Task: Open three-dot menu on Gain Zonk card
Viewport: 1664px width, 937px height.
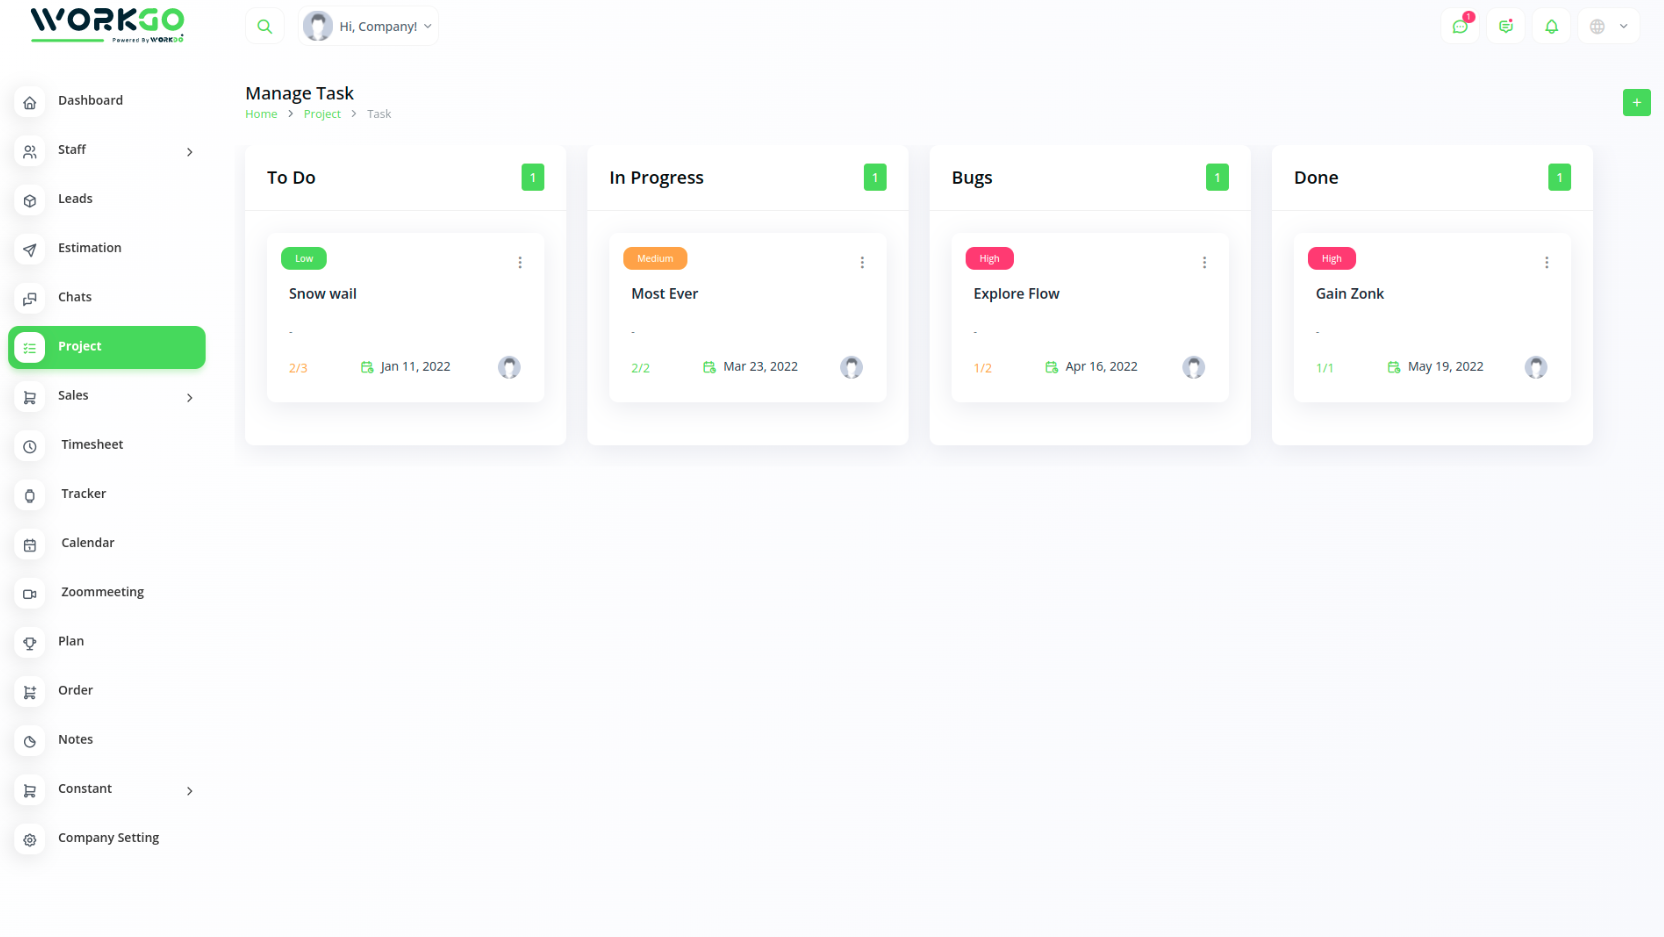Action: click(1546, 263)
